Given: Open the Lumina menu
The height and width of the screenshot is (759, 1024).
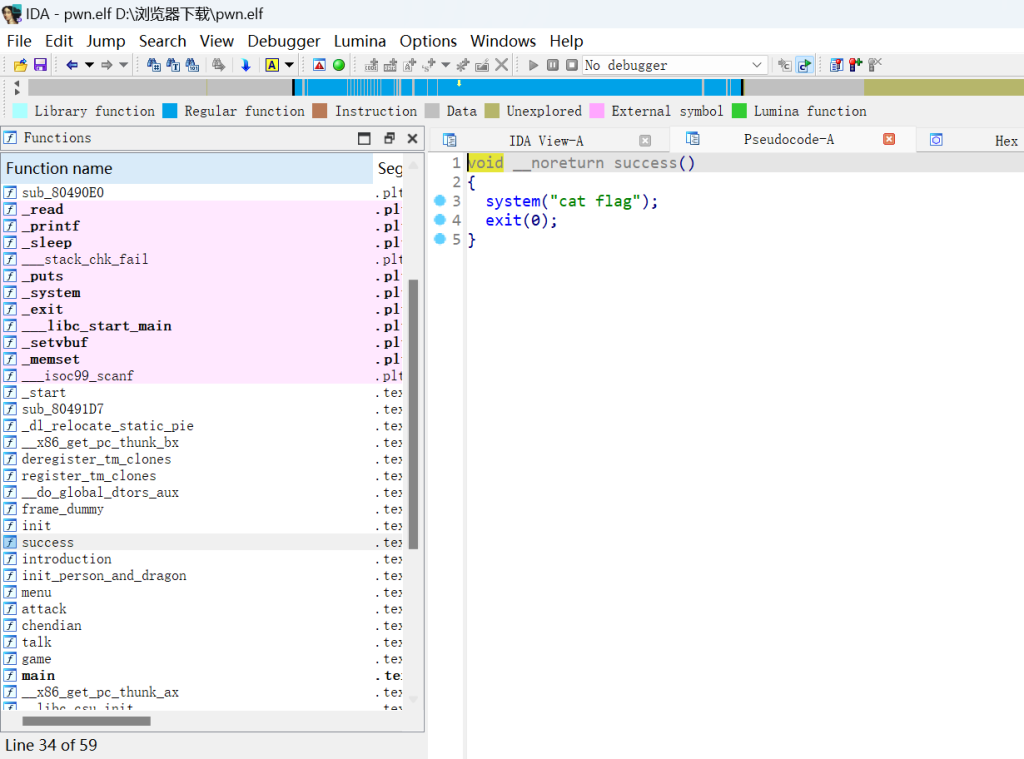Looking at the screenshot, I should (x=360, y=41).
